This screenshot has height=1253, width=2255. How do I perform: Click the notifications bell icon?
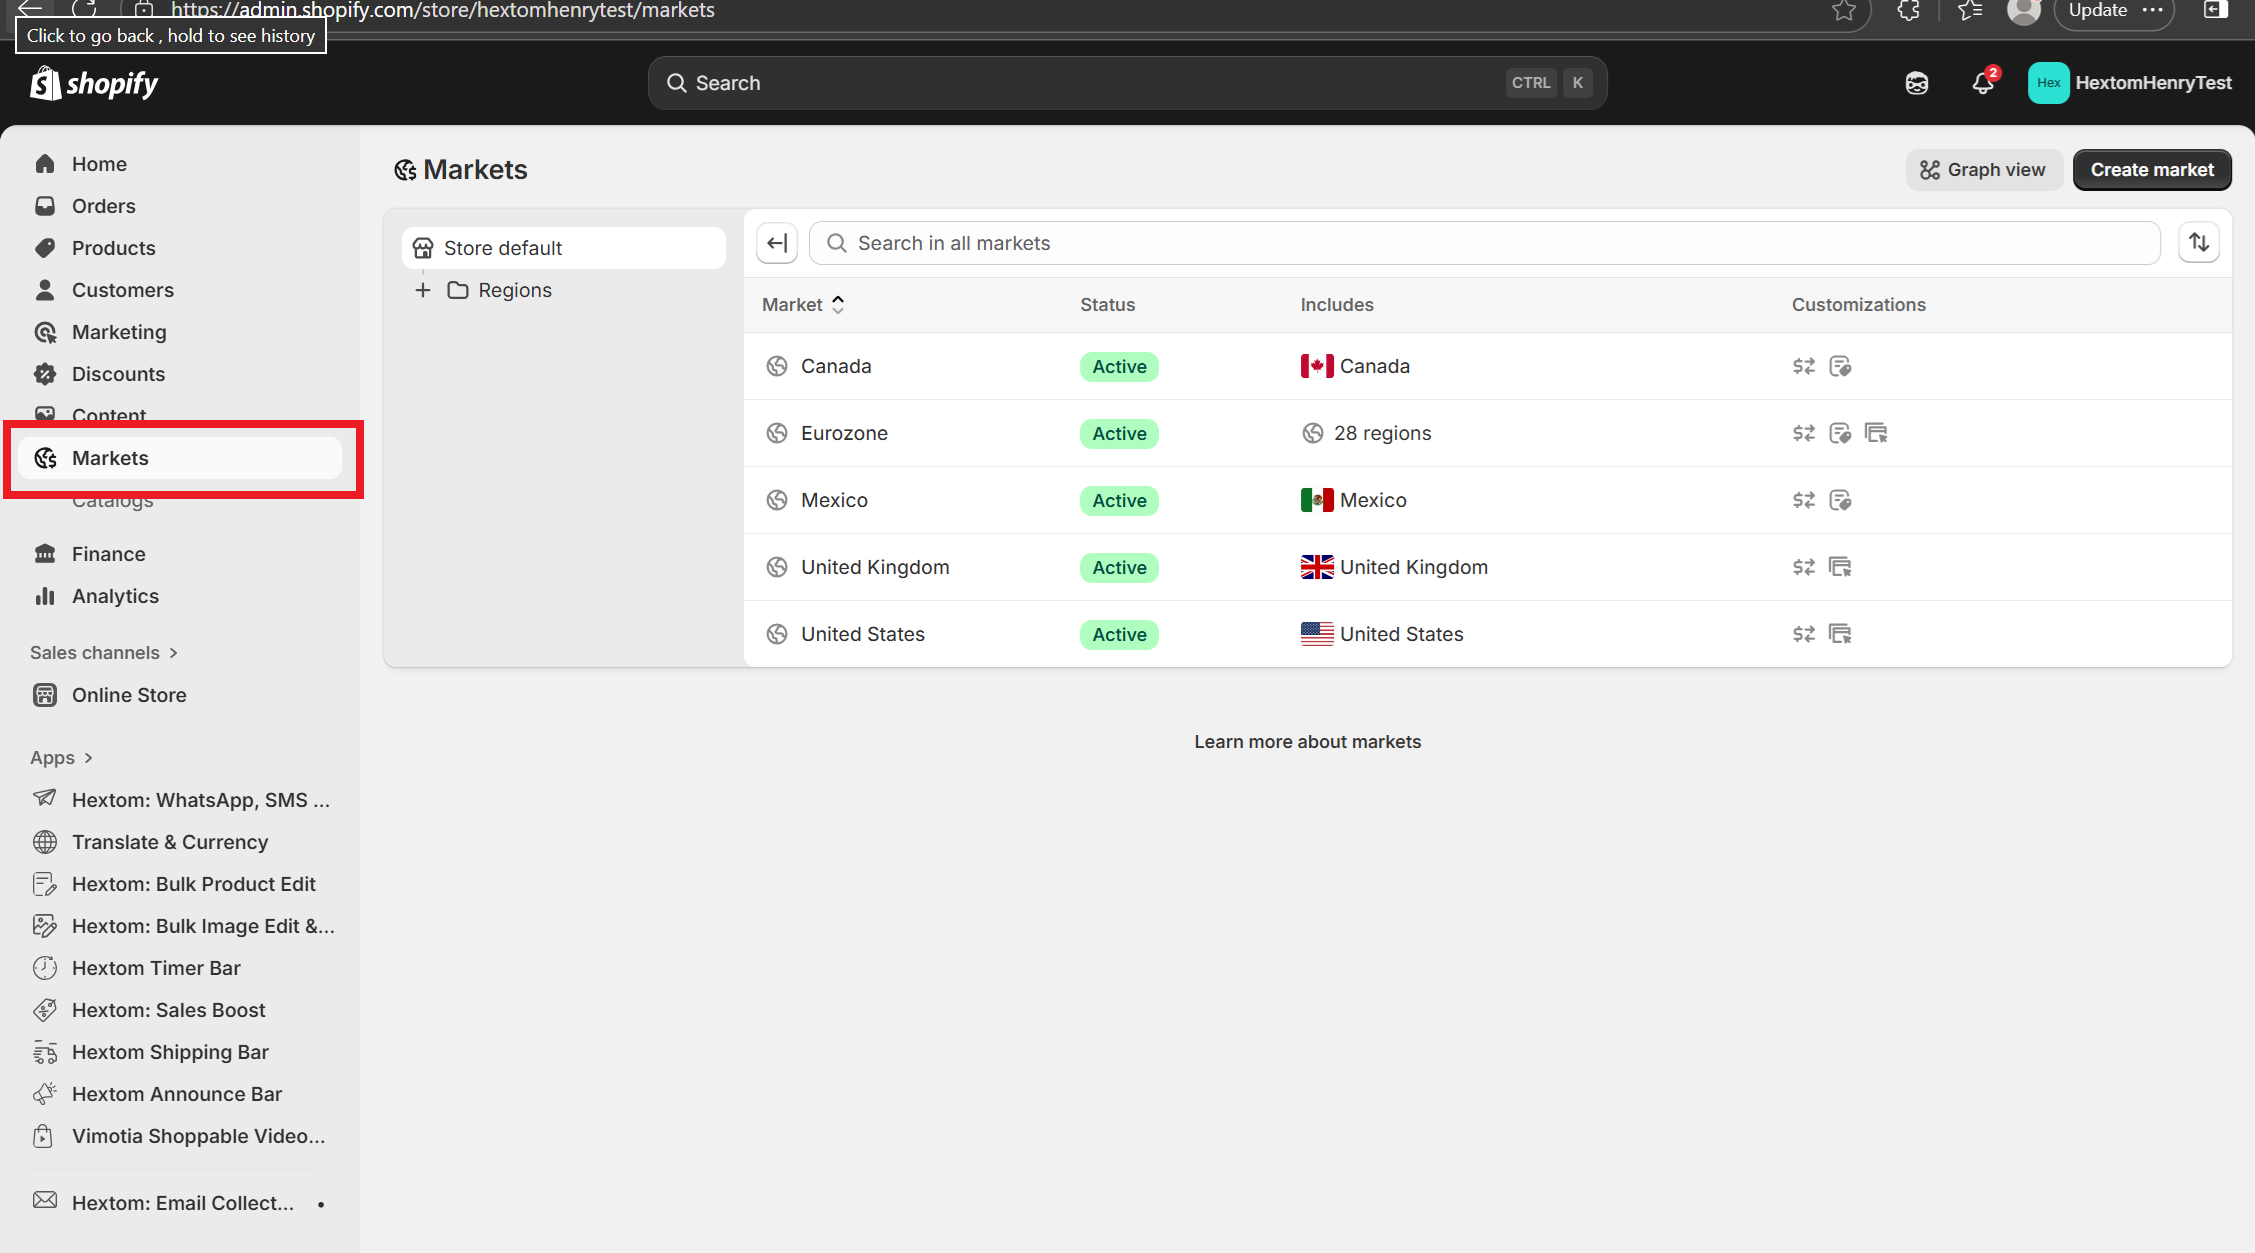click(1982, 83)
